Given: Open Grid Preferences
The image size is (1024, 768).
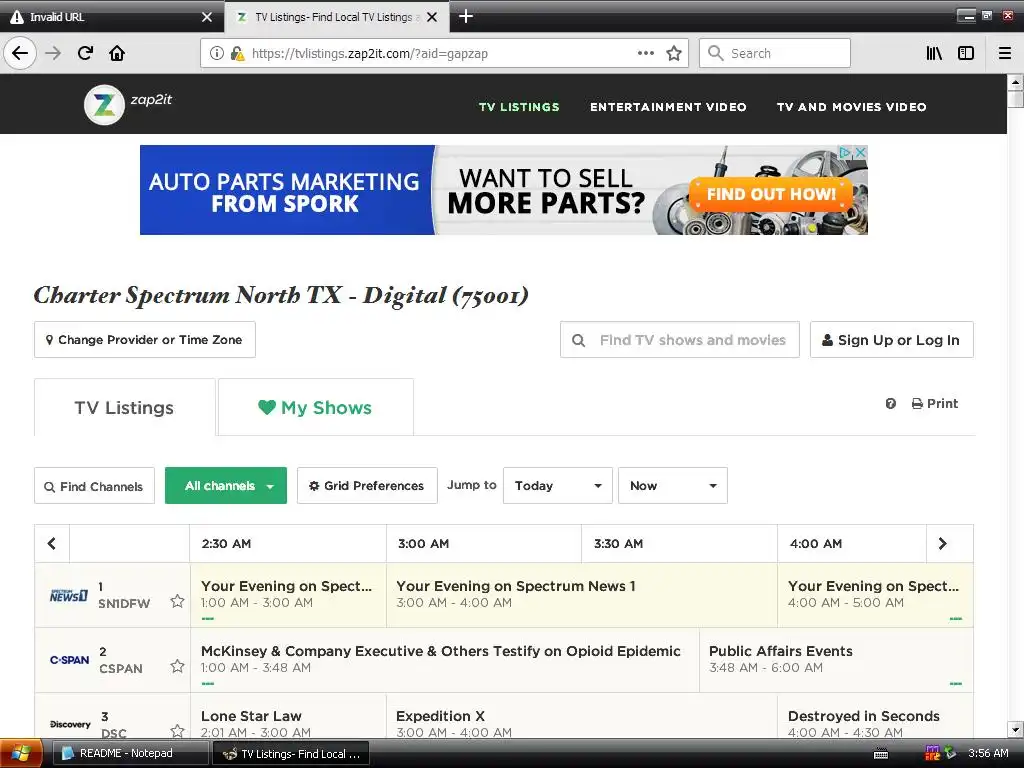Looking at the screenshot, I should click(x=367, y=485).
